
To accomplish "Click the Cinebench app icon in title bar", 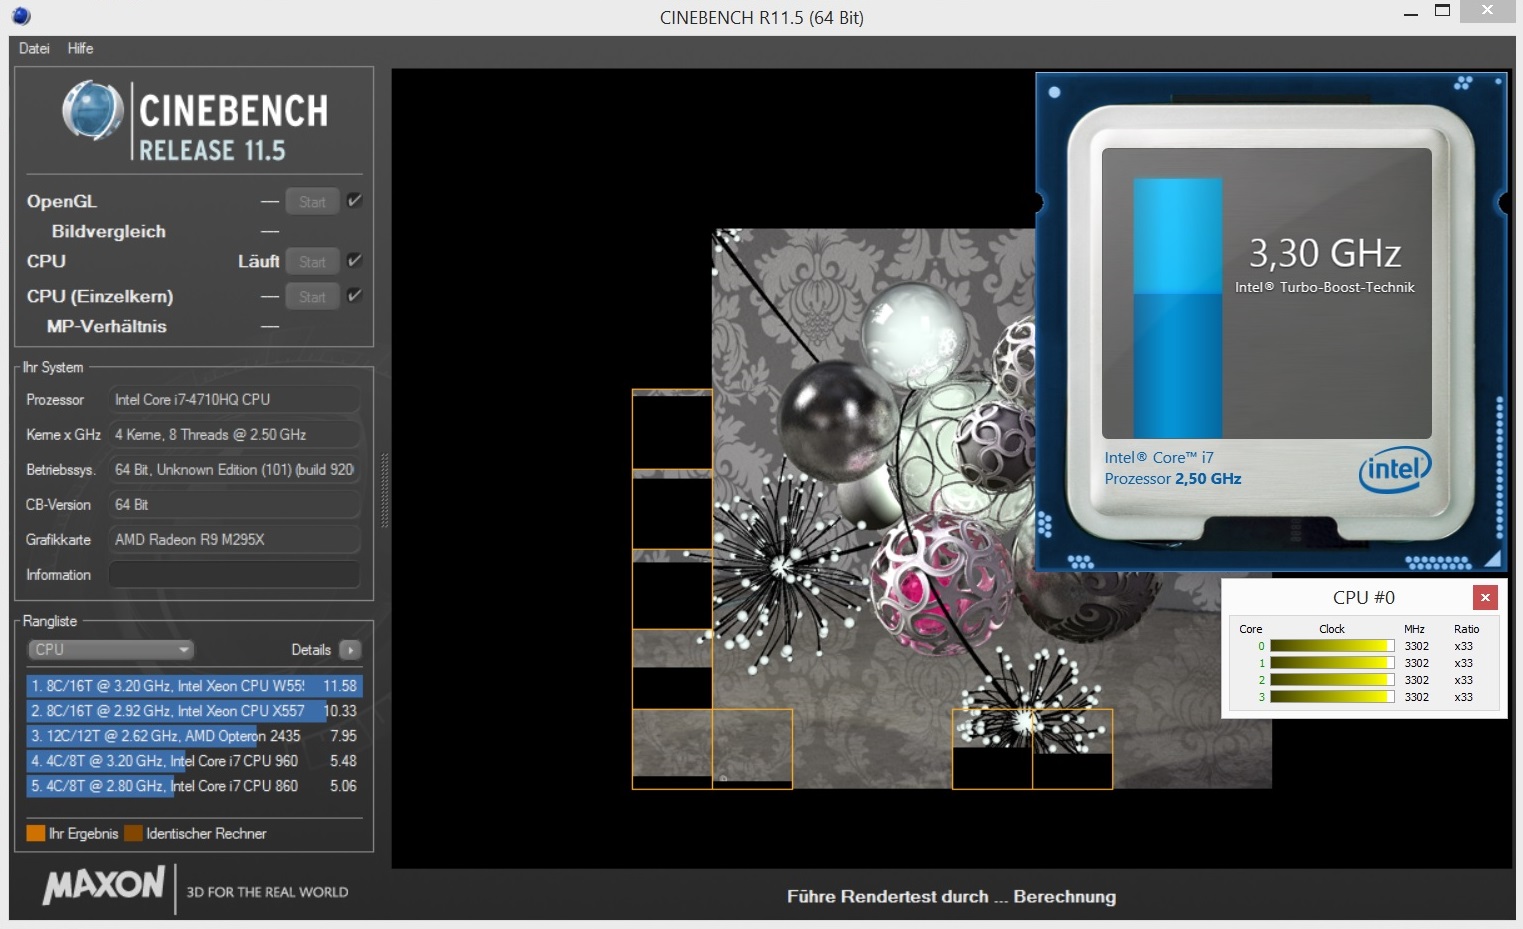I will 21,16.
